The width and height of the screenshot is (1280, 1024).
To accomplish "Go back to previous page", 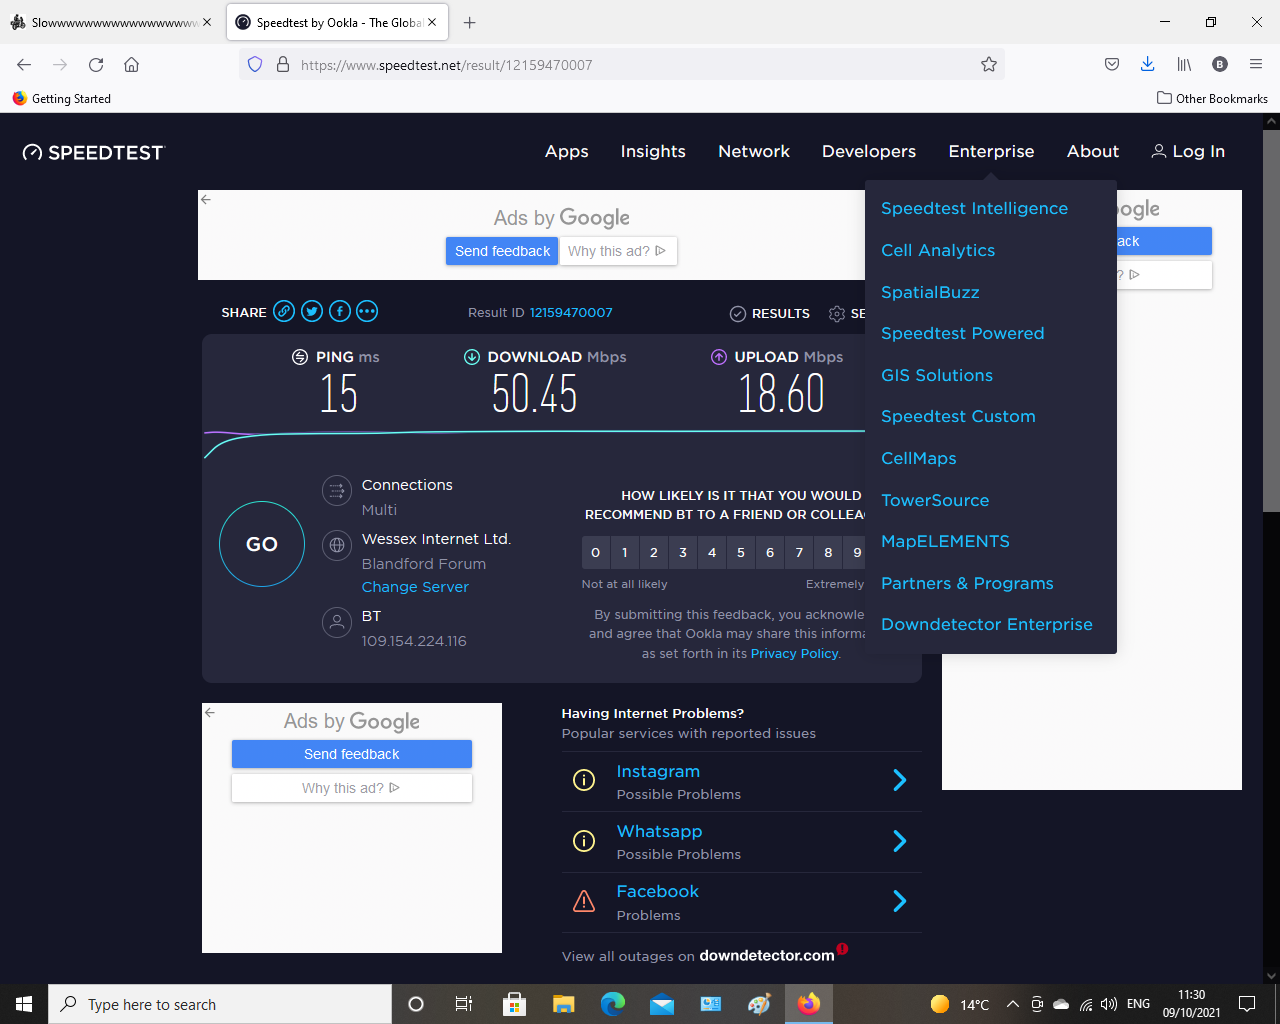I will click(24, 65).
